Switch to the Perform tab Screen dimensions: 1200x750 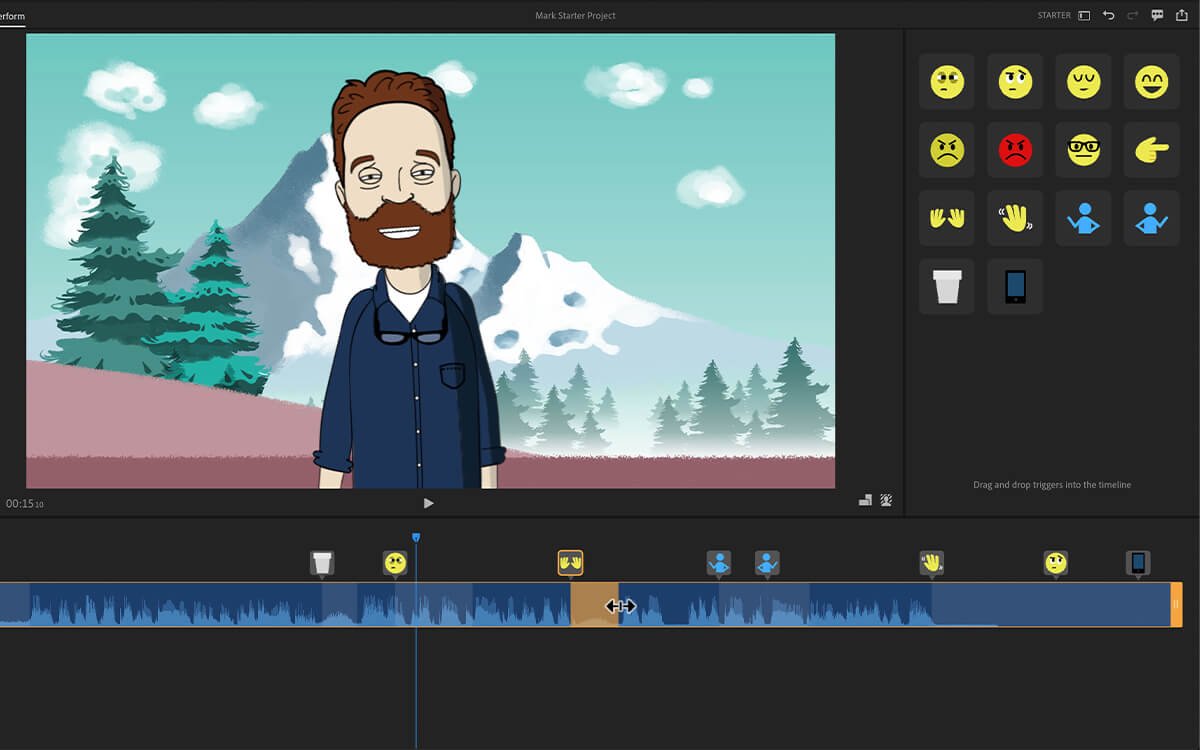(x=12, y=15)
